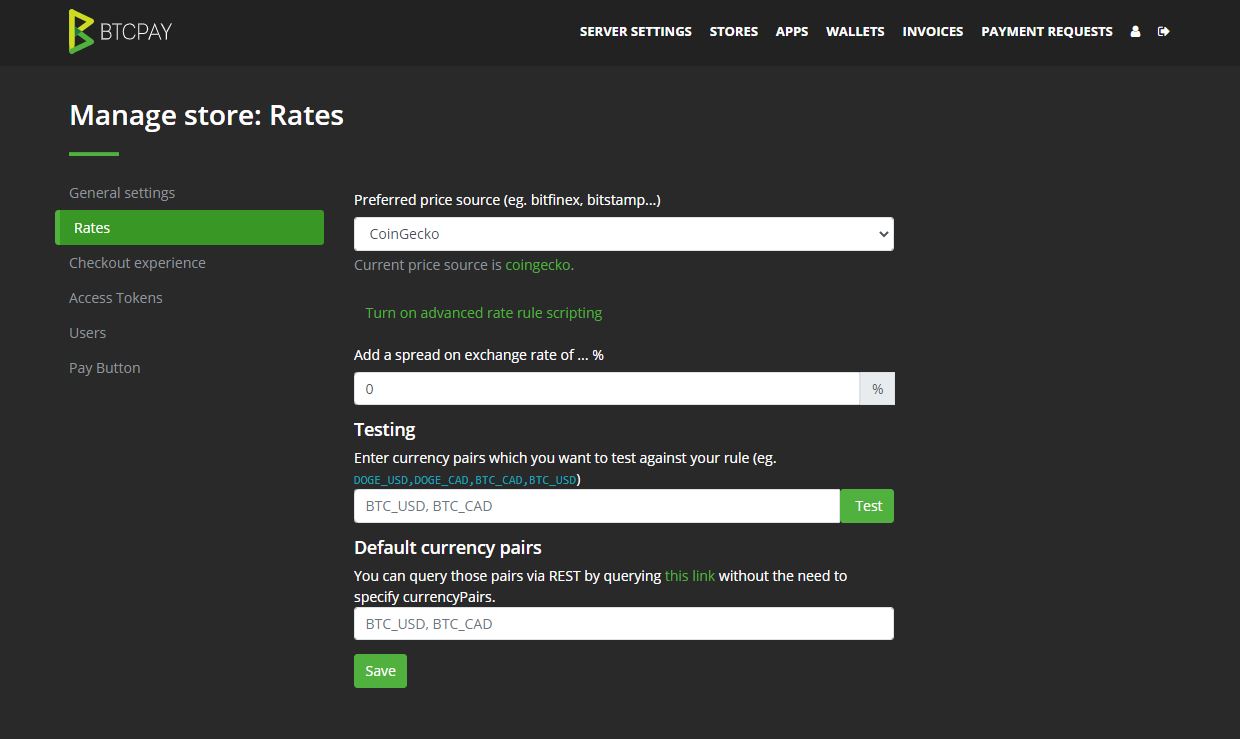The image size is (1240, 739).
Task: Select the Rates sidebar item
Action: click(x=190, y=228)
